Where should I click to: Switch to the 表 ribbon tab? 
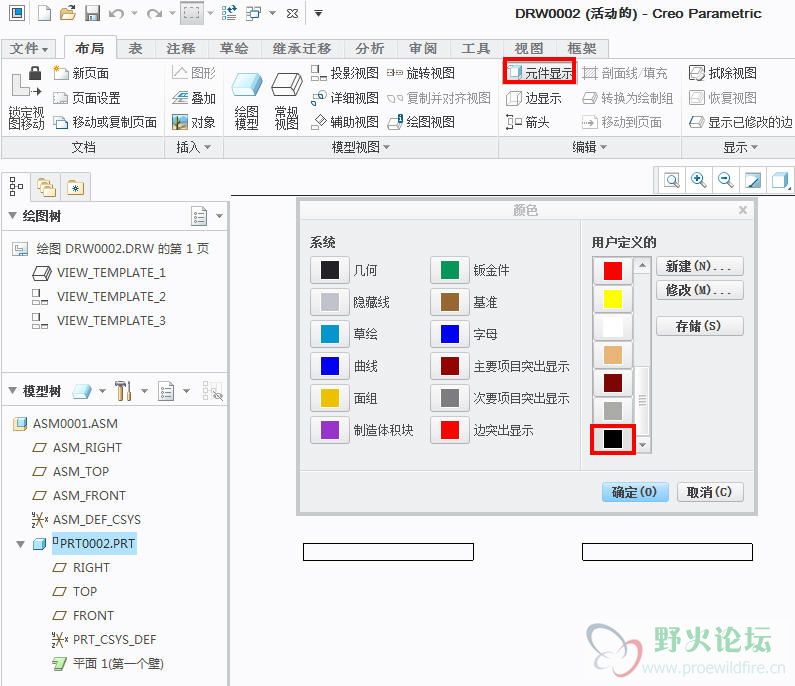coord(135,49)
